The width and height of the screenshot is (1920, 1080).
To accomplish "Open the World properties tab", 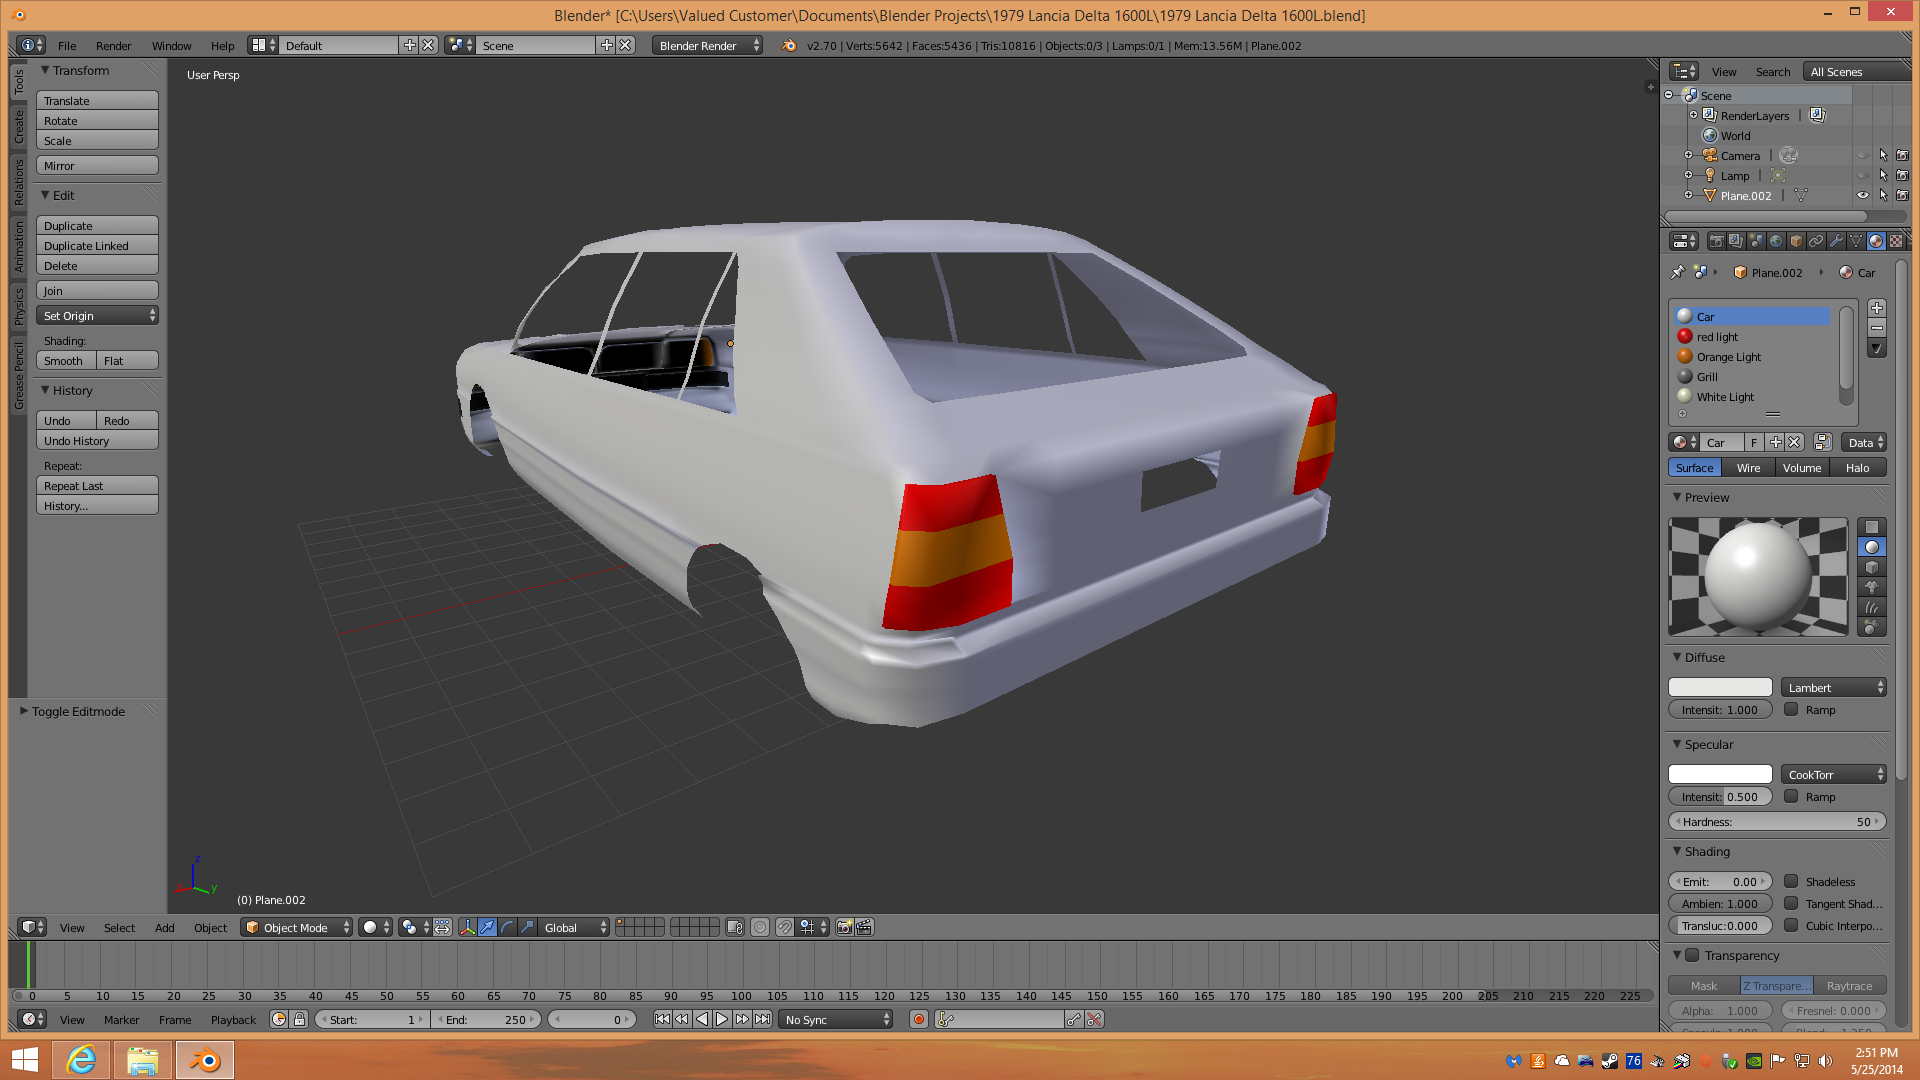I will click(1776, 241).
